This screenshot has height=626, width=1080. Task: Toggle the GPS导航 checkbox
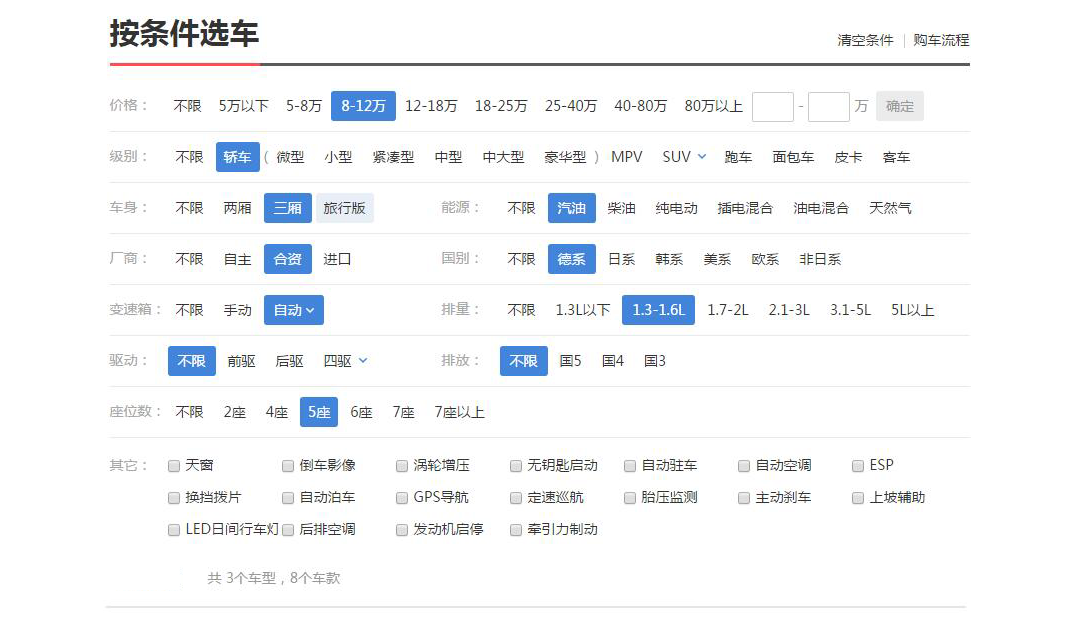pyautogui.click(x=402, y=498)
